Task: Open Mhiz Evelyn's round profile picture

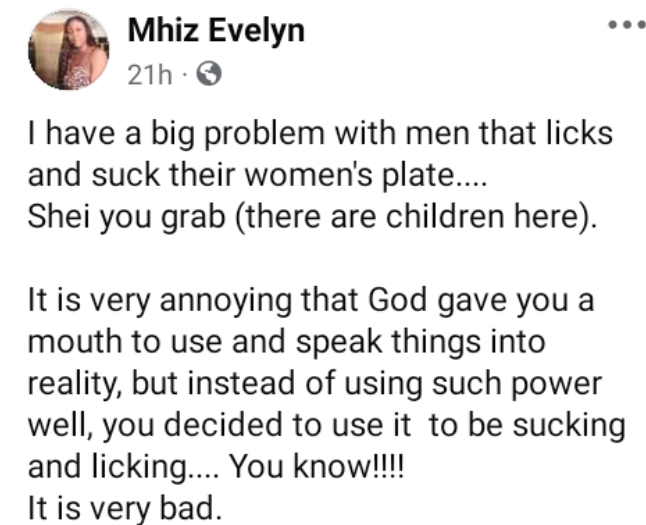Action: (68, 50)
